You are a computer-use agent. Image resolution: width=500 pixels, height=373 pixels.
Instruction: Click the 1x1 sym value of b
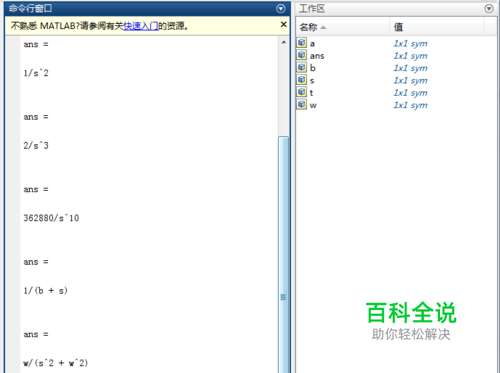coord(410,68)
